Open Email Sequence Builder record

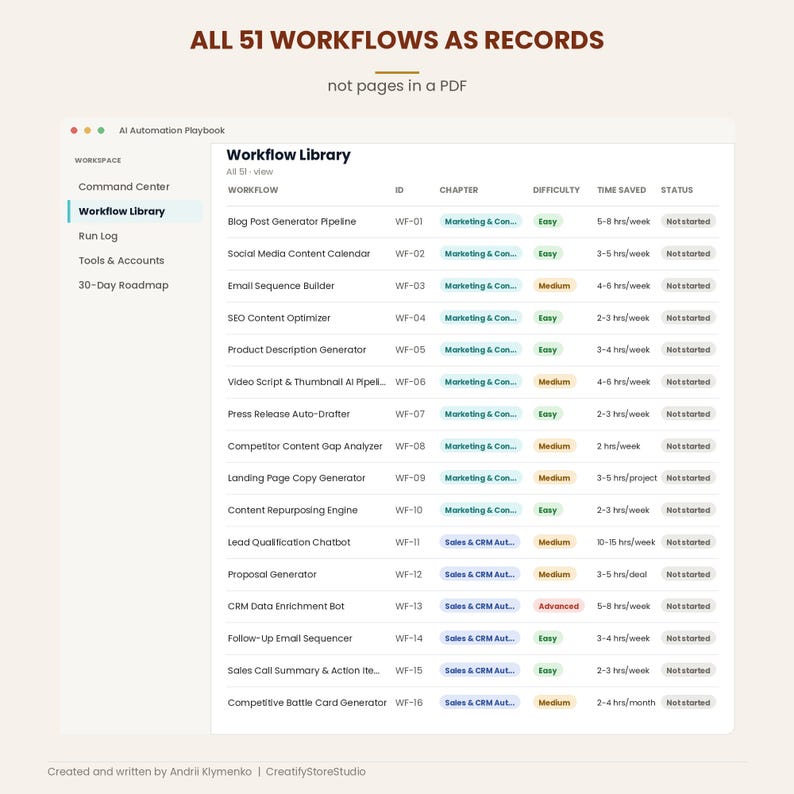281,286
